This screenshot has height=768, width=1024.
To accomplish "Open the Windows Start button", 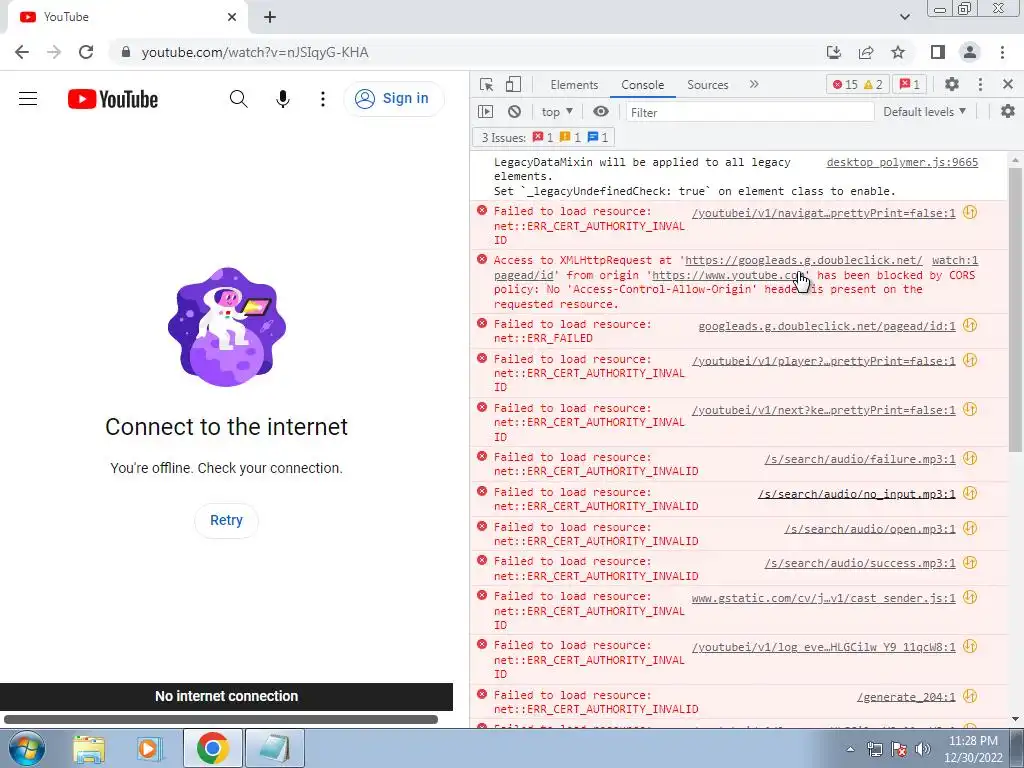I will pos(25,748).
